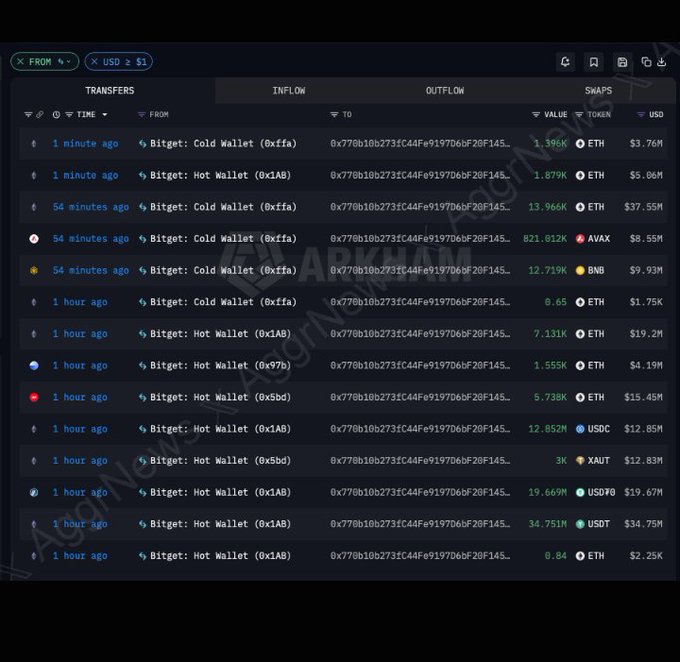Click ETH token icon in $2.25K row
This screenshot has width=680, height=662.
point(580,556)
